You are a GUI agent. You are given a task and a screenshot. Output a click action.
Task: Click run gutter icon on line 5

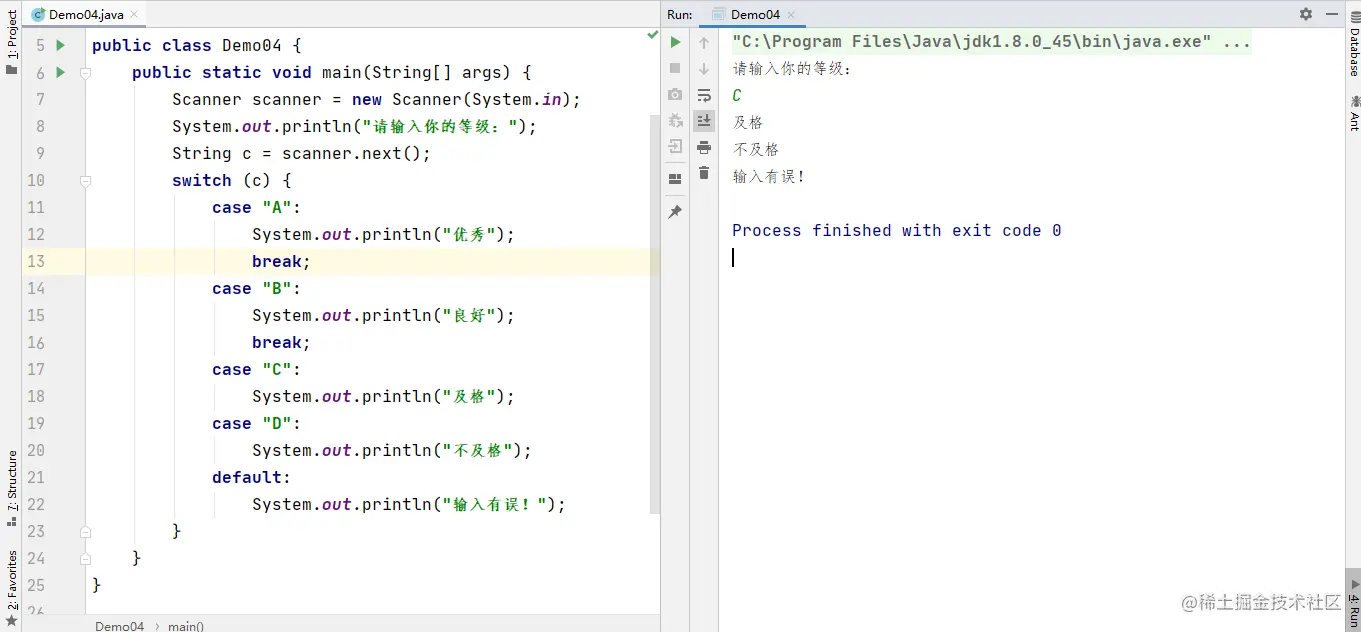[61, 45]
